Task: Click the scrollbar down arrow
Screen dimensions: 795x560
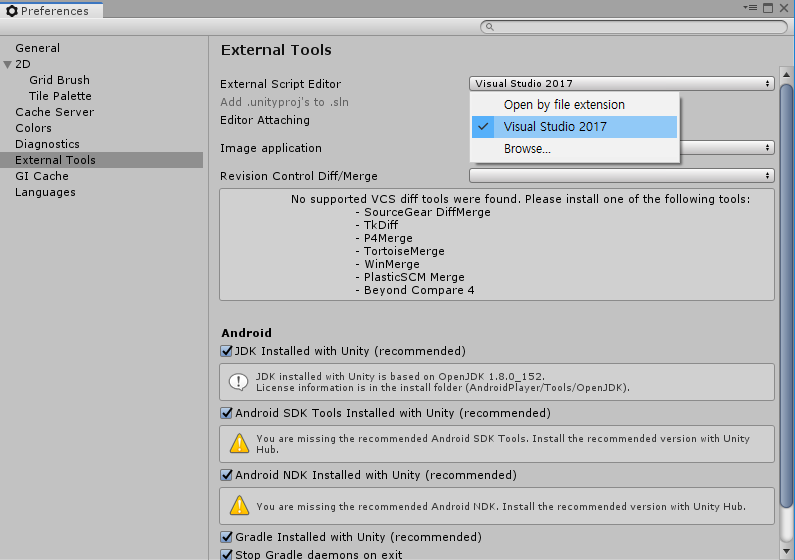Action: tap(786, 551)
